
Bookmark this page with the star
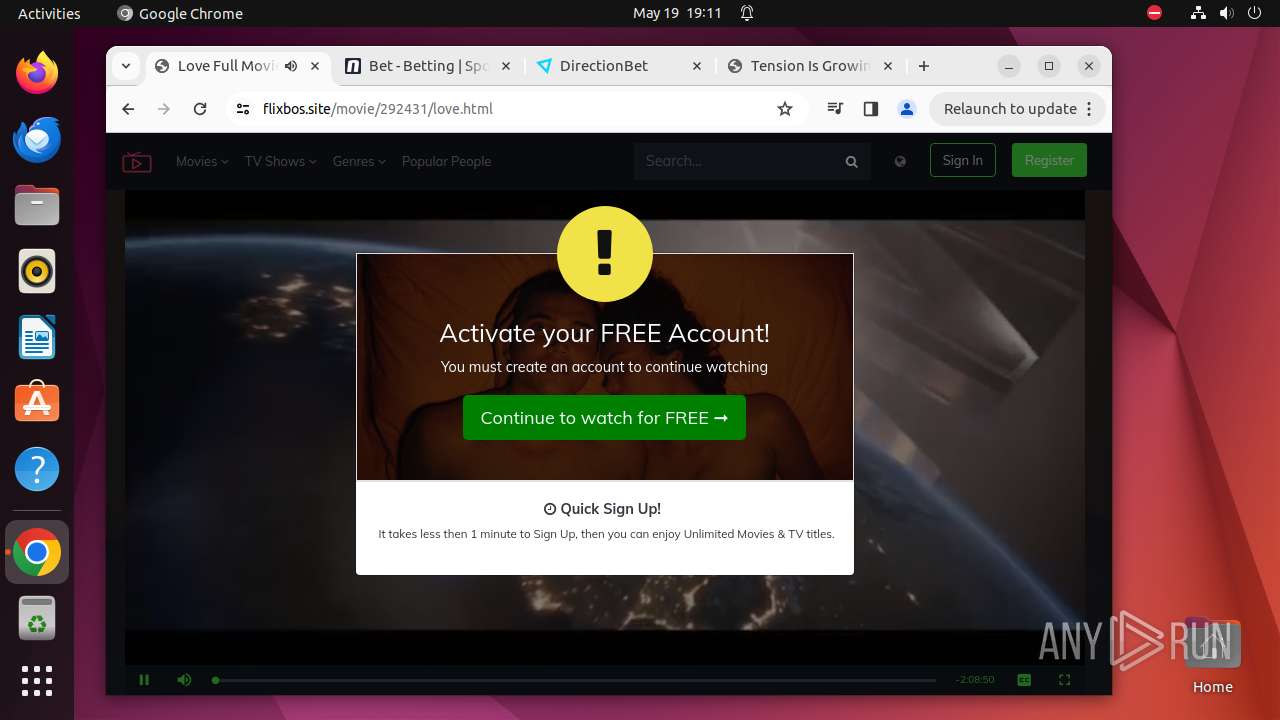(785, 109)
